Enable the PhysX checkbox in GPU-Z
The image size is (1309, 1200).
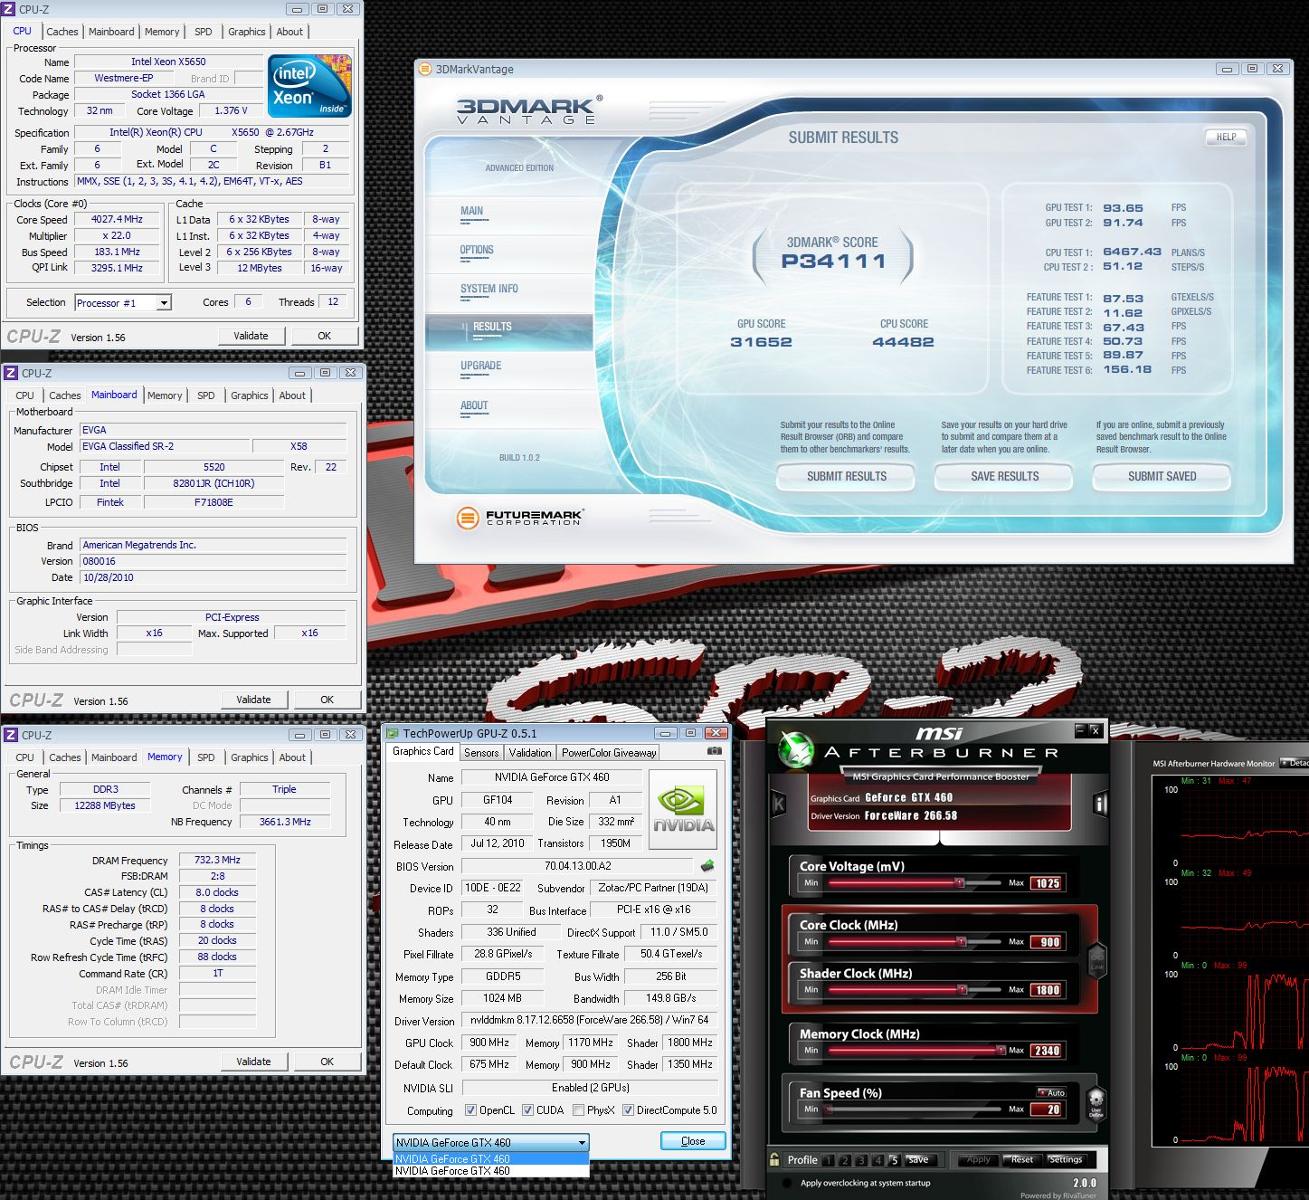click(x=578, y=1110)
